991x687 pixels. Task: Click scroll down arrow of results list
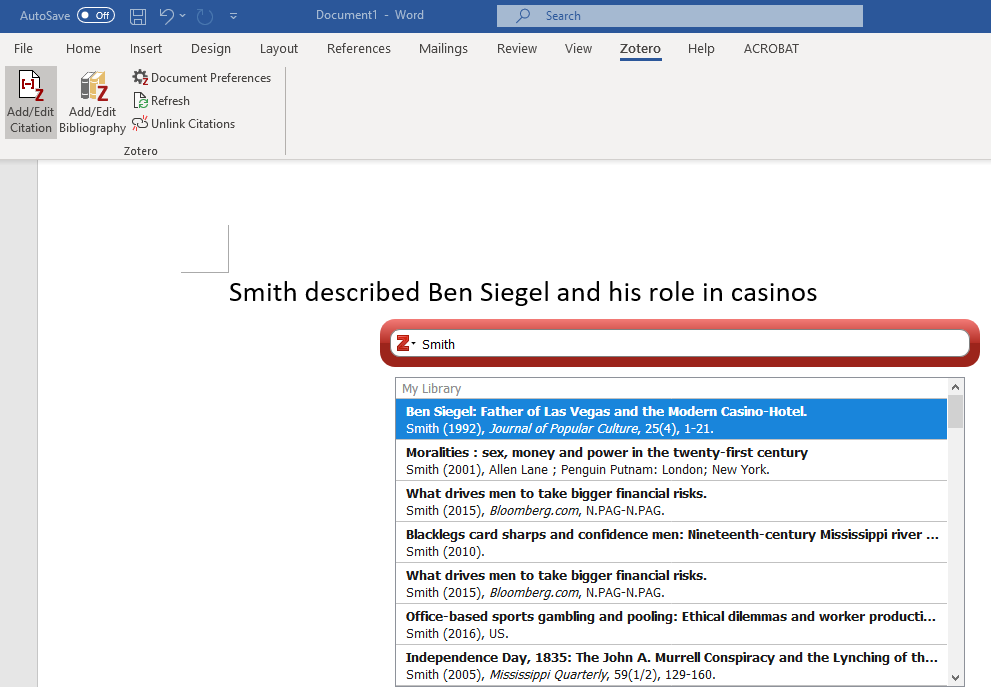pyautogui.click(x=956, y=678)
